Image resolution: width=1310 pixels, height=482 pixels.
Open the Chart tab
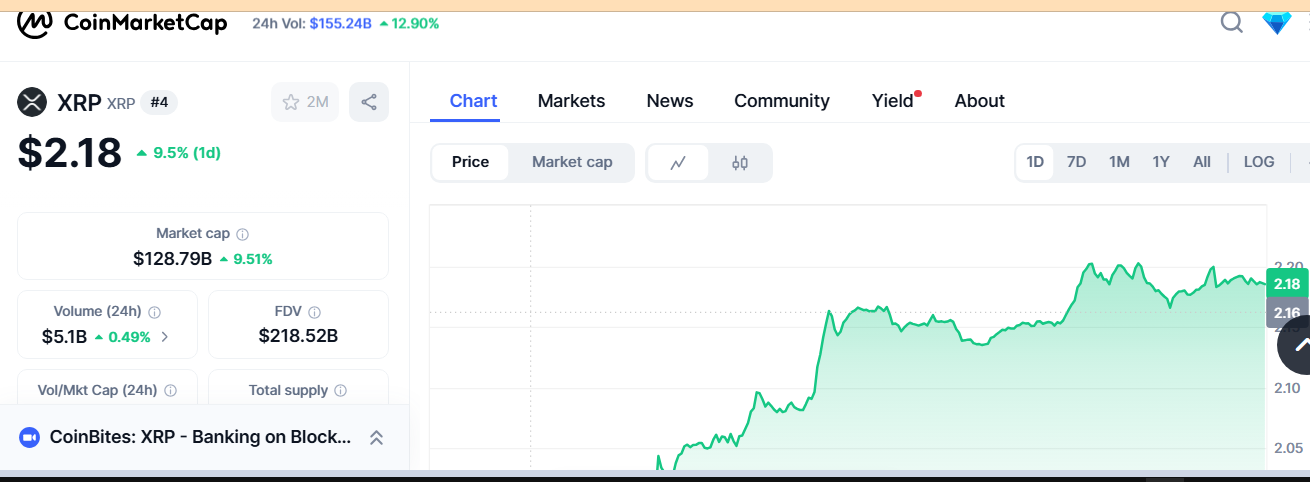[474, 101]
